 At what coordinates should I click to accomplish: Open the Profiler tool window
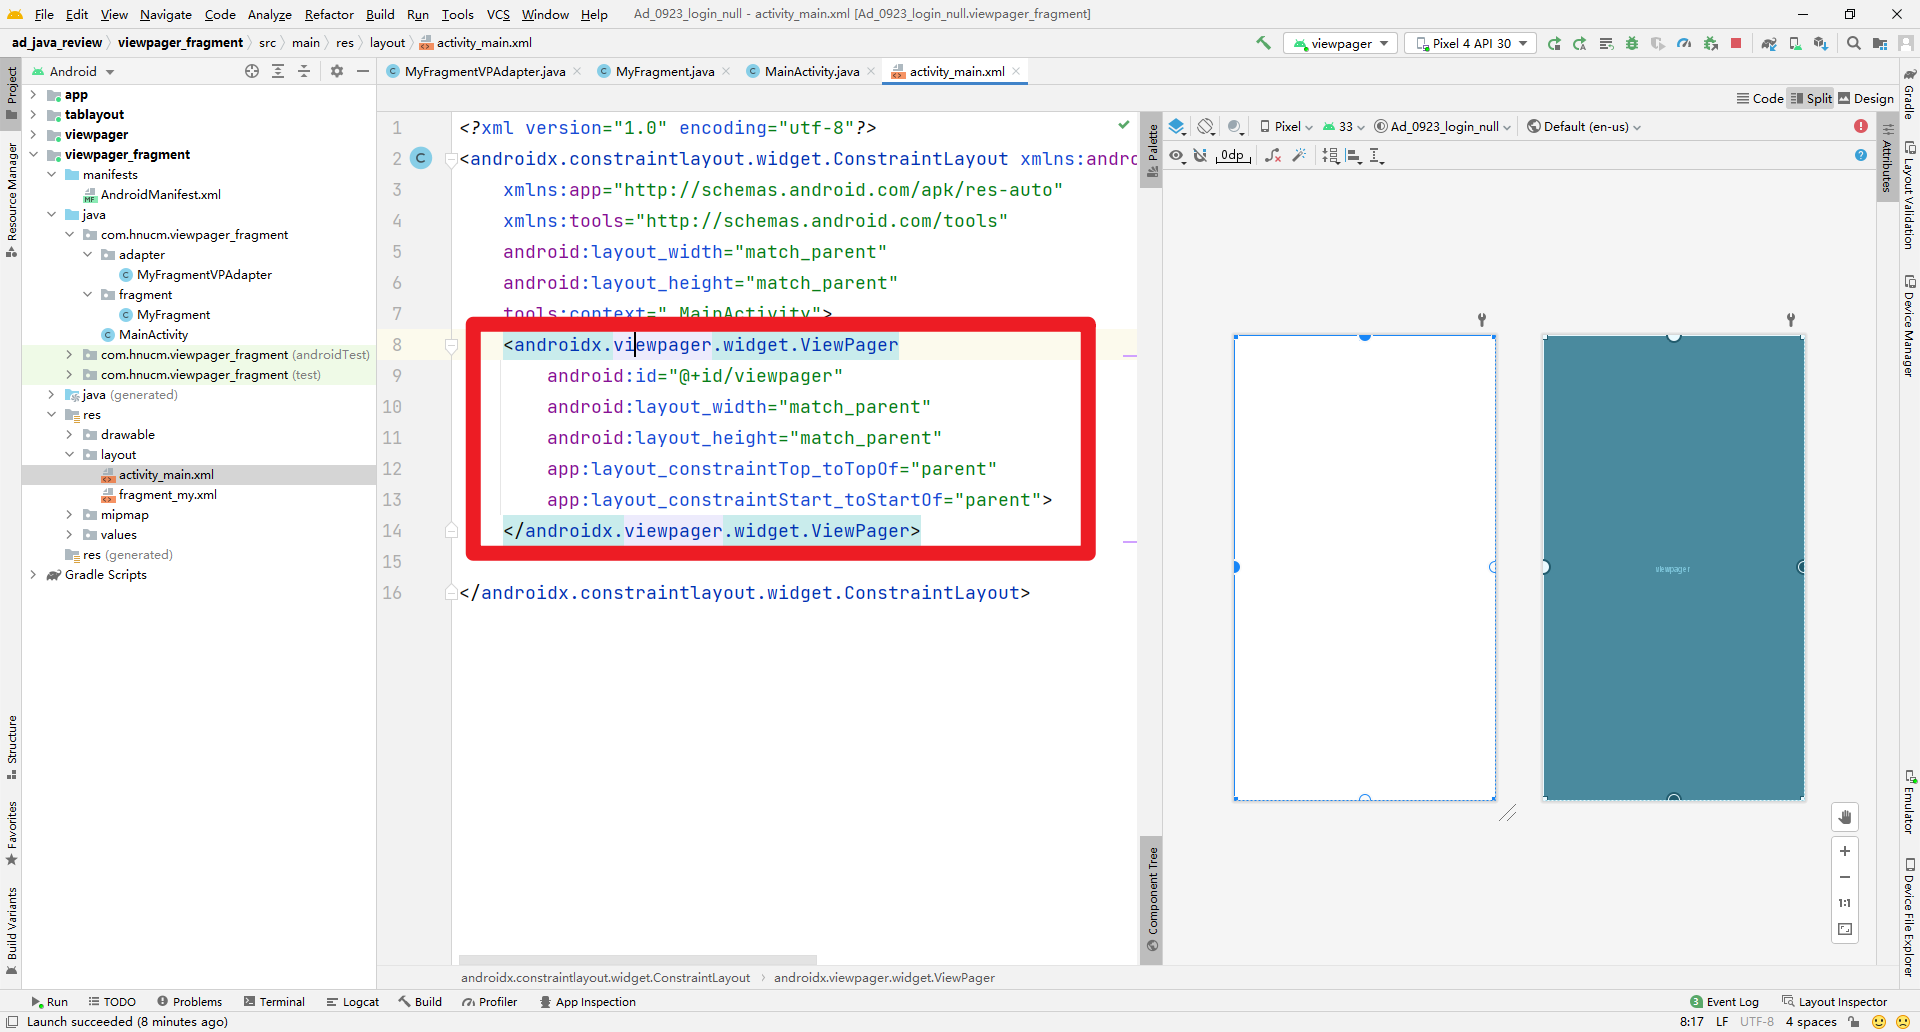pos(489,1001)
